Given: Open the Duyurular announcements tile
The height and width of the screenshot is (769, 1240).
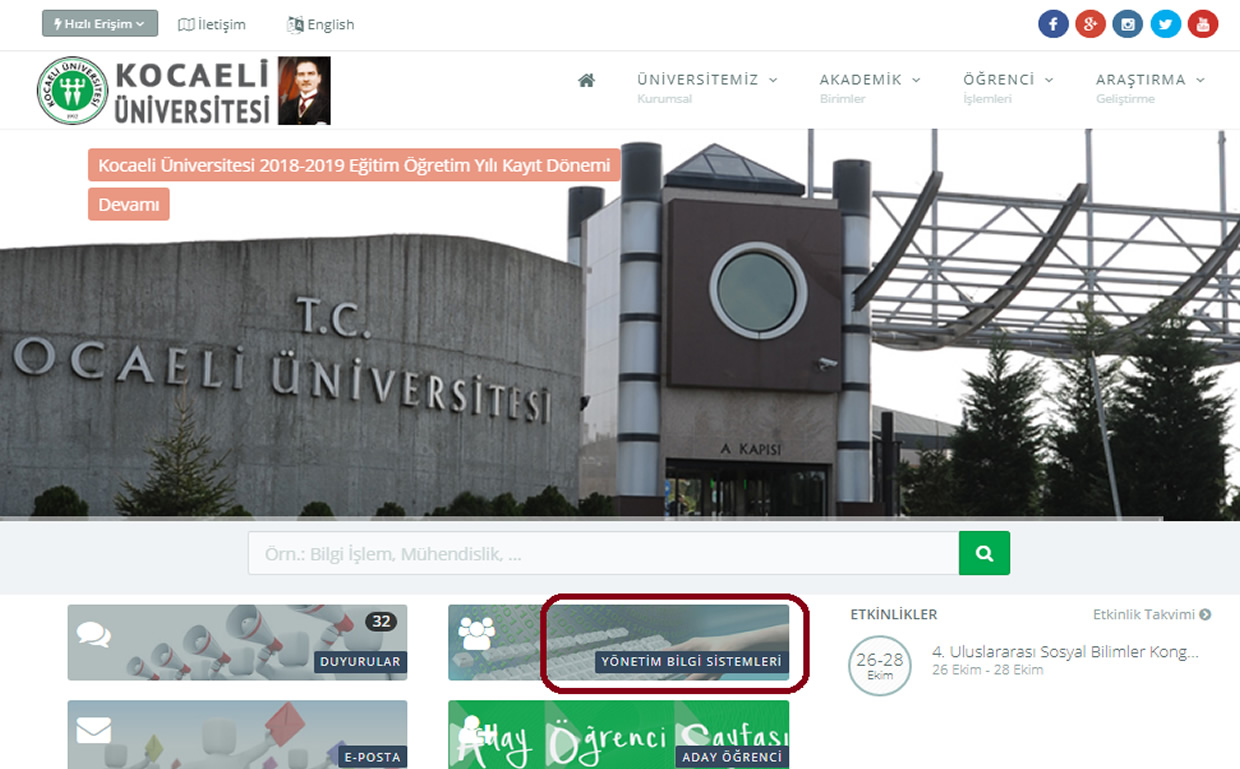Looking at the screenshot, I should coord(237,642).
